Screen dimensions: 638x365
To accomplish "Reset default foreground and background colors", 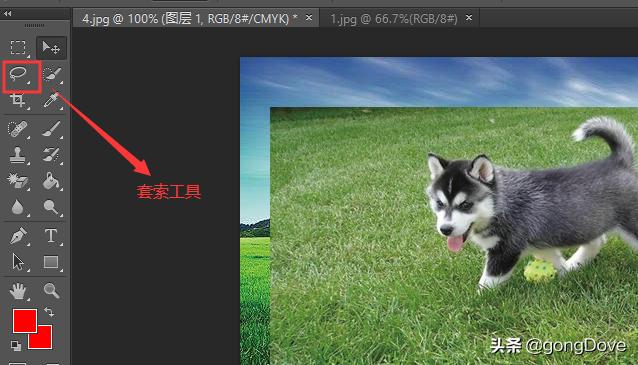I will (16, 345).
